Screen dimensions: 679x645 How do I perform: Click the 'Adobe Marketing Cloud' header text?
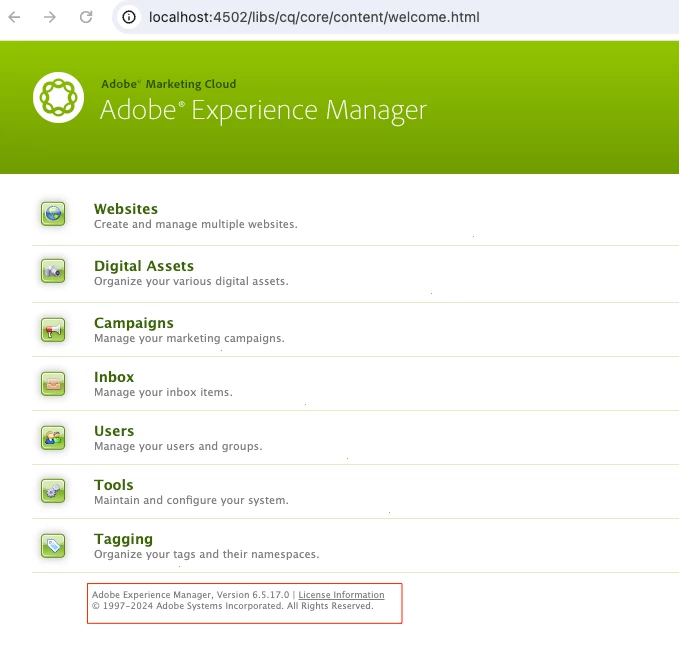click(x=168, y=84)
